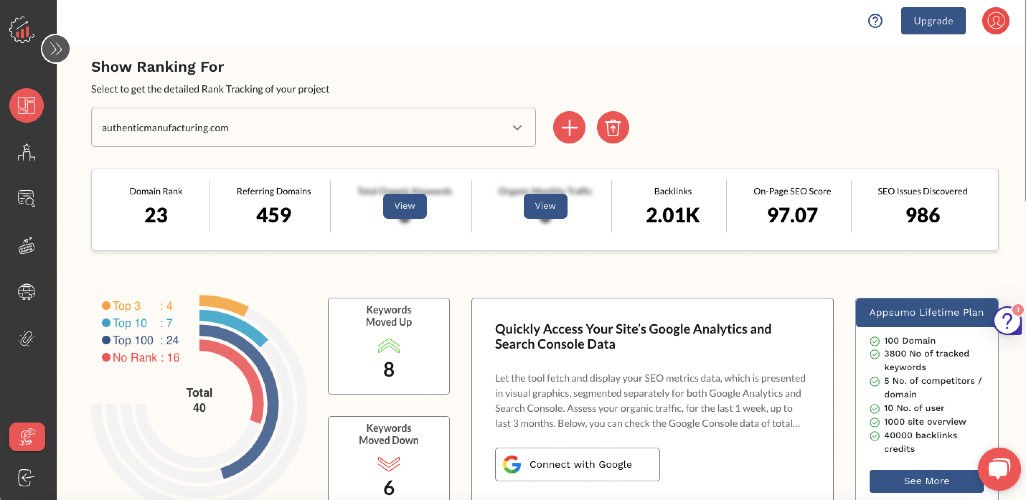Click the orange Top 3 chart arc
This screenshot has width=1026, height=500.
click(x=224, y=306)
